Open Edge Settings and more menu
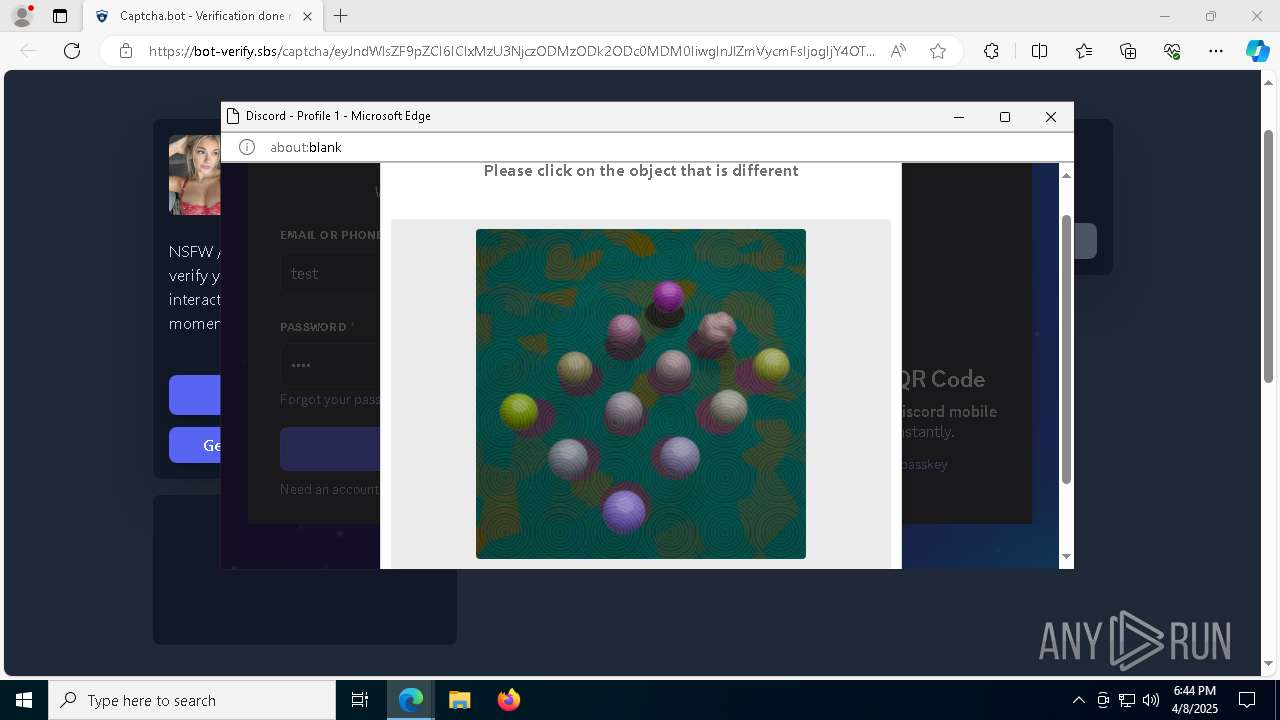 1216,51
